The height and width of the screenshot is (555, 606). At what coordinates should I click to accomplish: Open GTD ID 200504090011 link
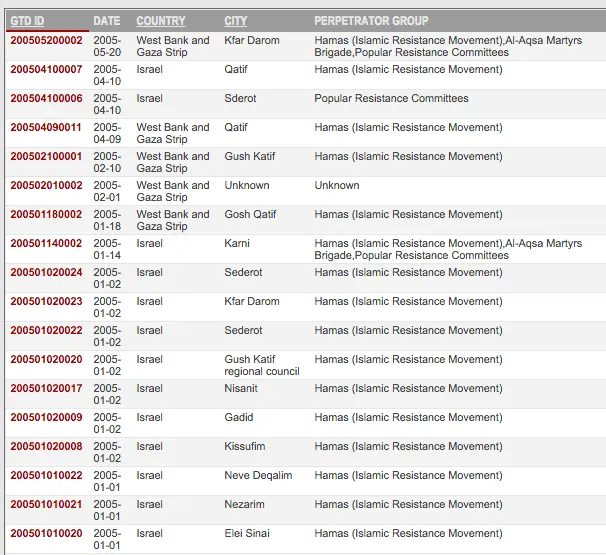(x=46, y=128)
